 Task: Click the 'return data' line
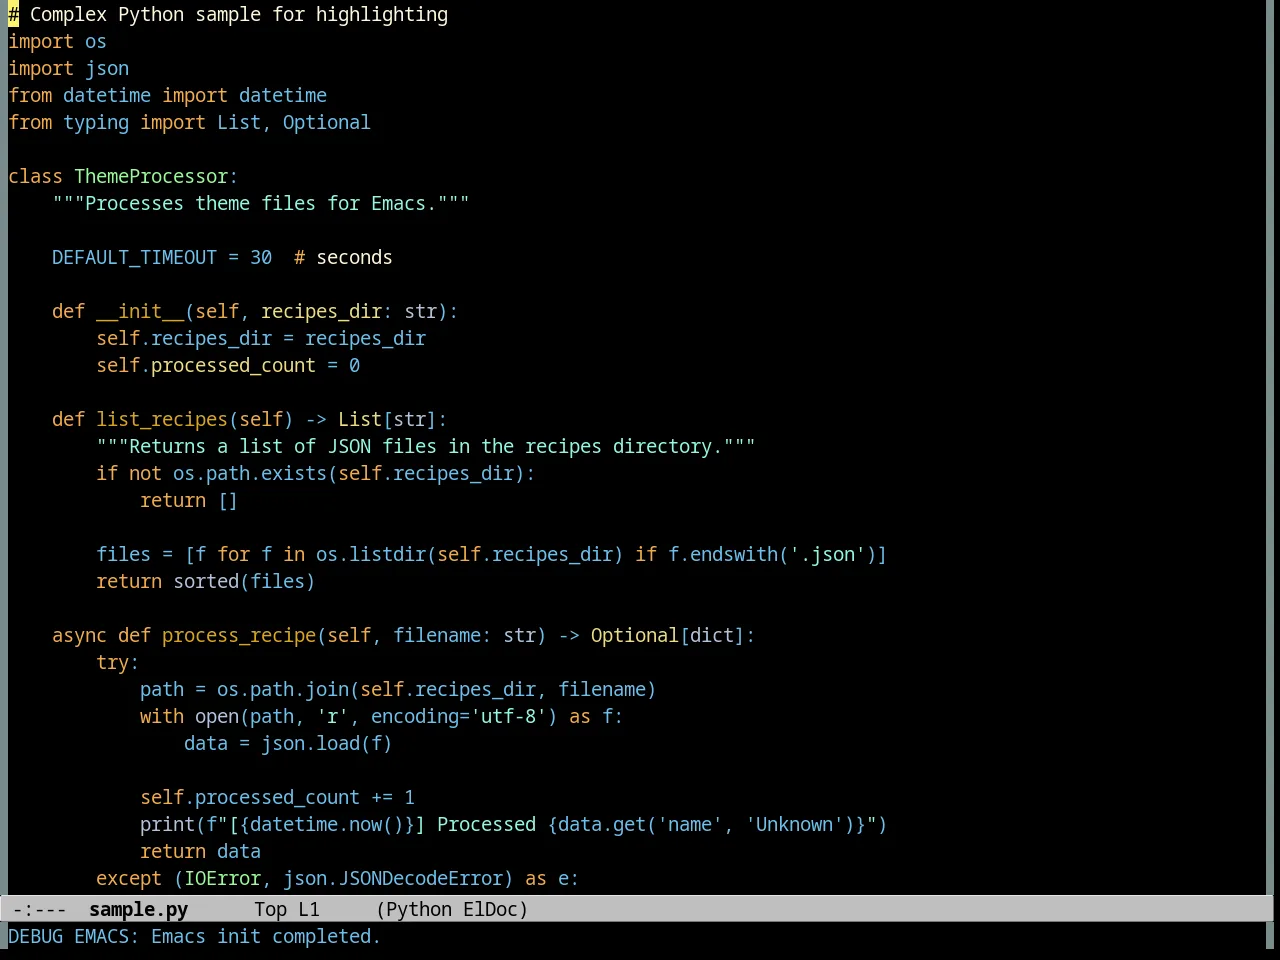tap(200, 851)
